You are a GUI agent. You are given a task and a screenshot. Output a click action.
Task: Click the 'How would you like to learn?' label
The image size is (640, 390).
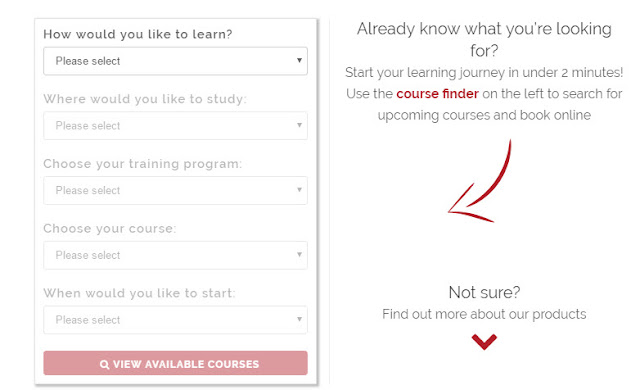click(x=138, y=34)
